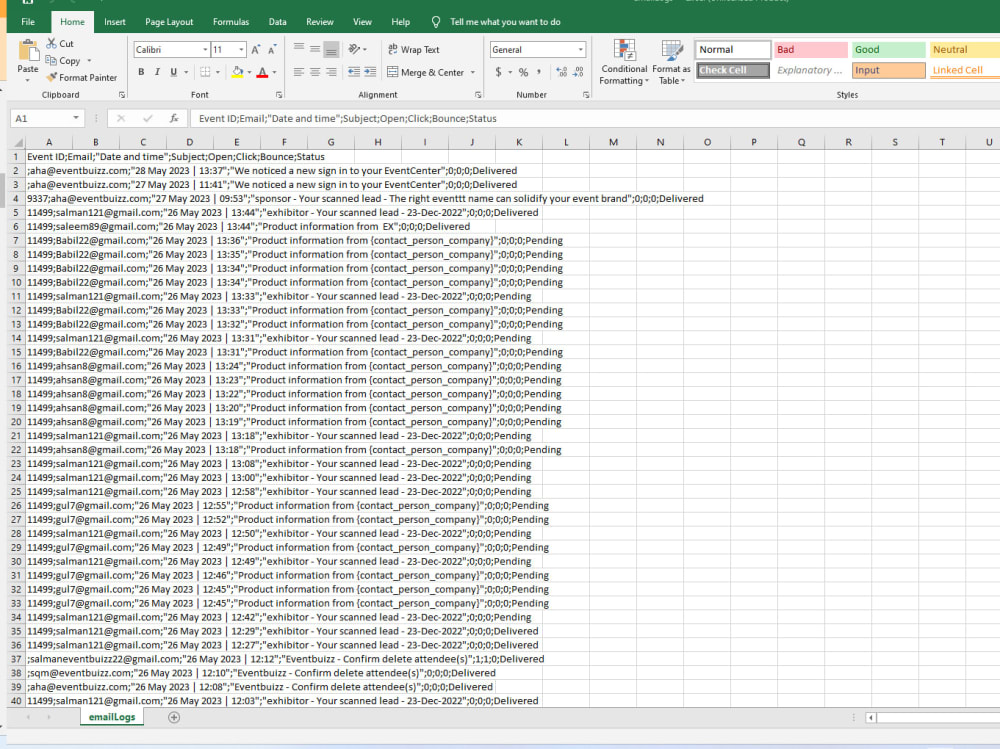Screen dimensions: 1000x749
Task: Click Decrease Indent icon
Action: [354, 72]
